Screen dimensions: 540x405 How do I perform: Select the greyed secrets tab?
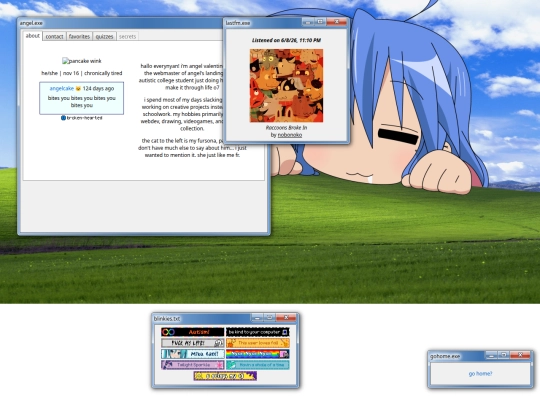tap(127, 37)
